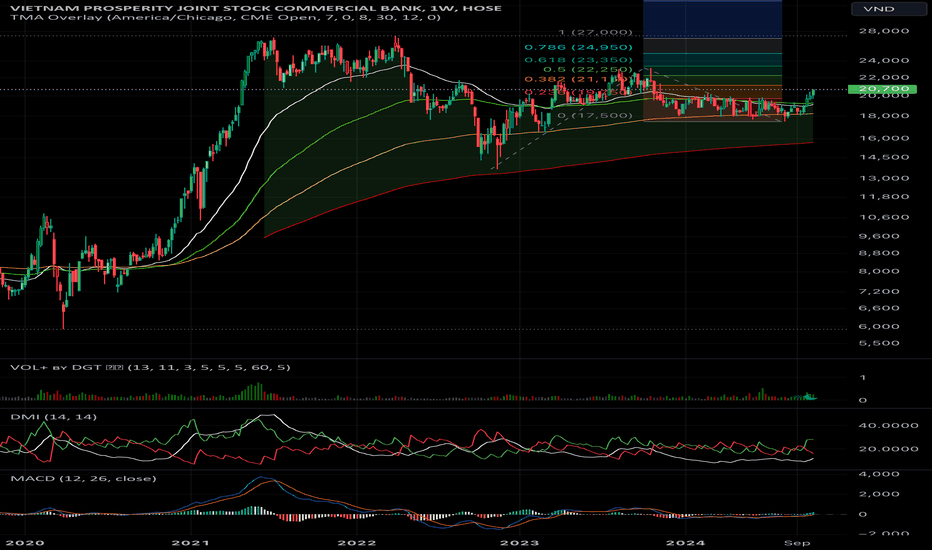Viewport: 932px width, 550px height.
Task: Select the Vietnam Prosperity Bank chart title
Action: click(256, 8)
